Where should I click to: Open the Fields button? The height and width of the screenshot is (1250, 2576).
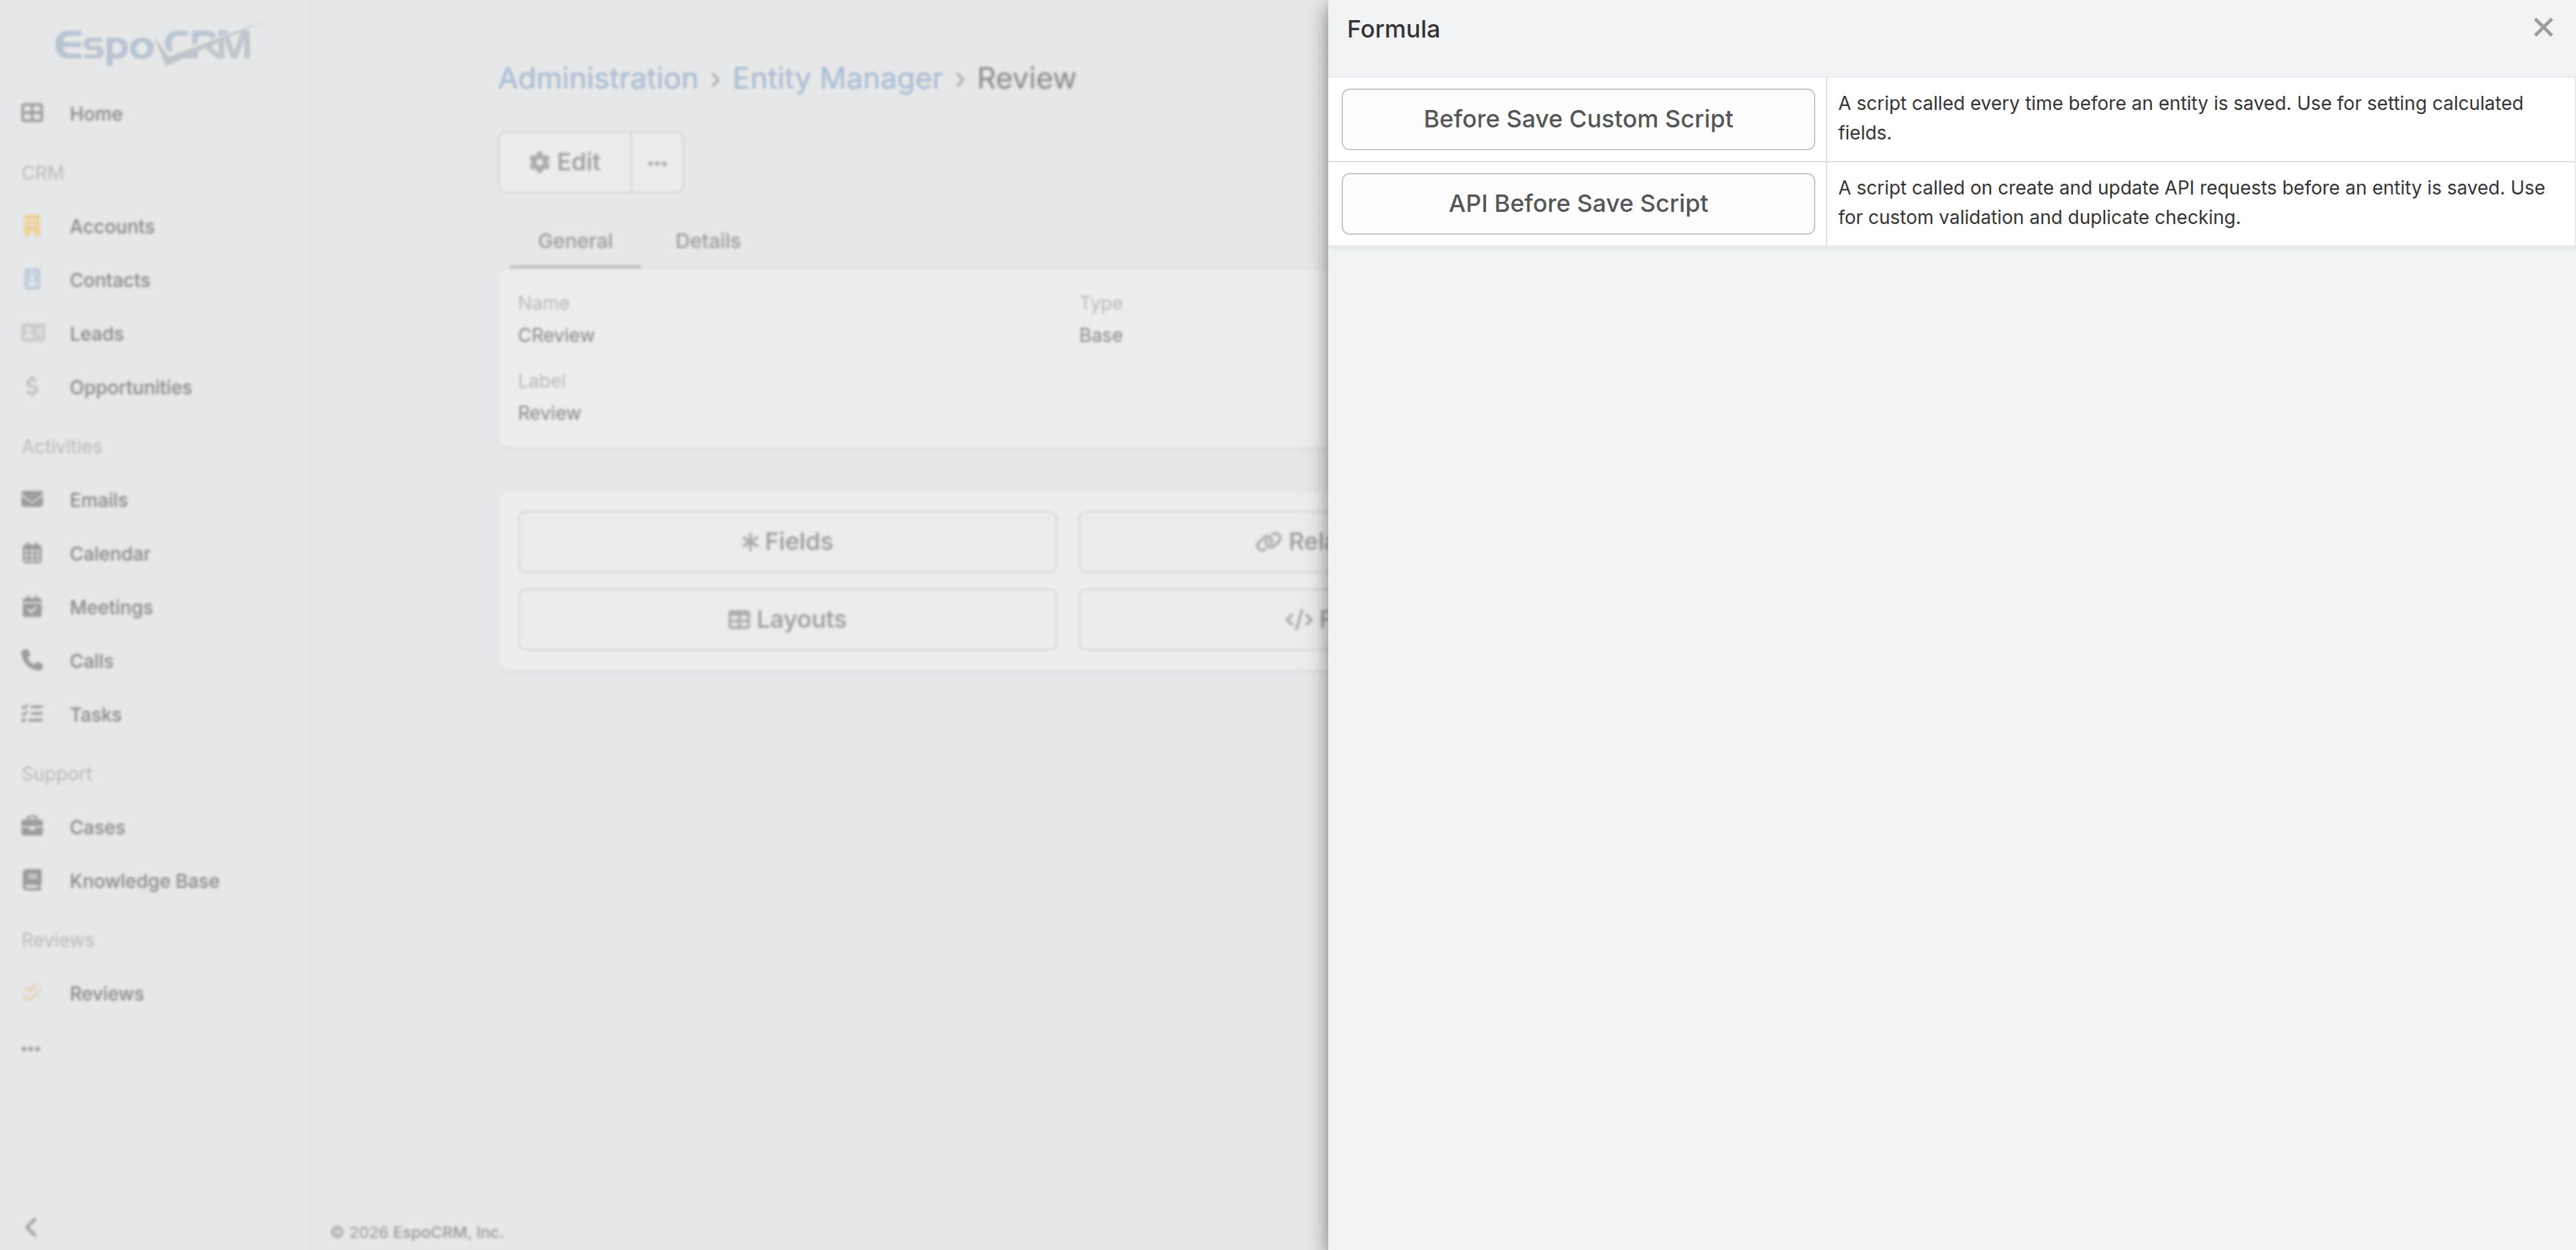click(787, 542)
